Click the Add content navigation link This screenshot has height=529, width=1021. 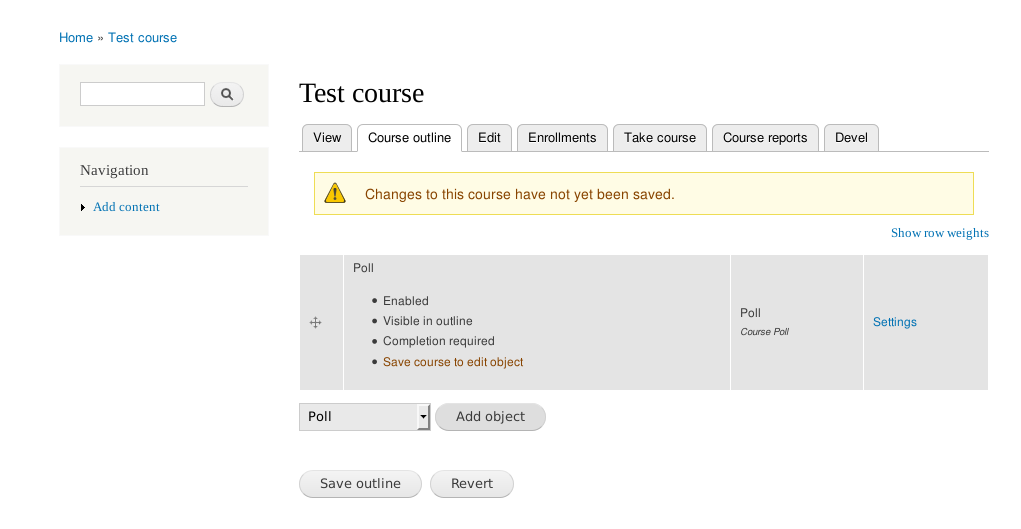(x=126, y=207)
